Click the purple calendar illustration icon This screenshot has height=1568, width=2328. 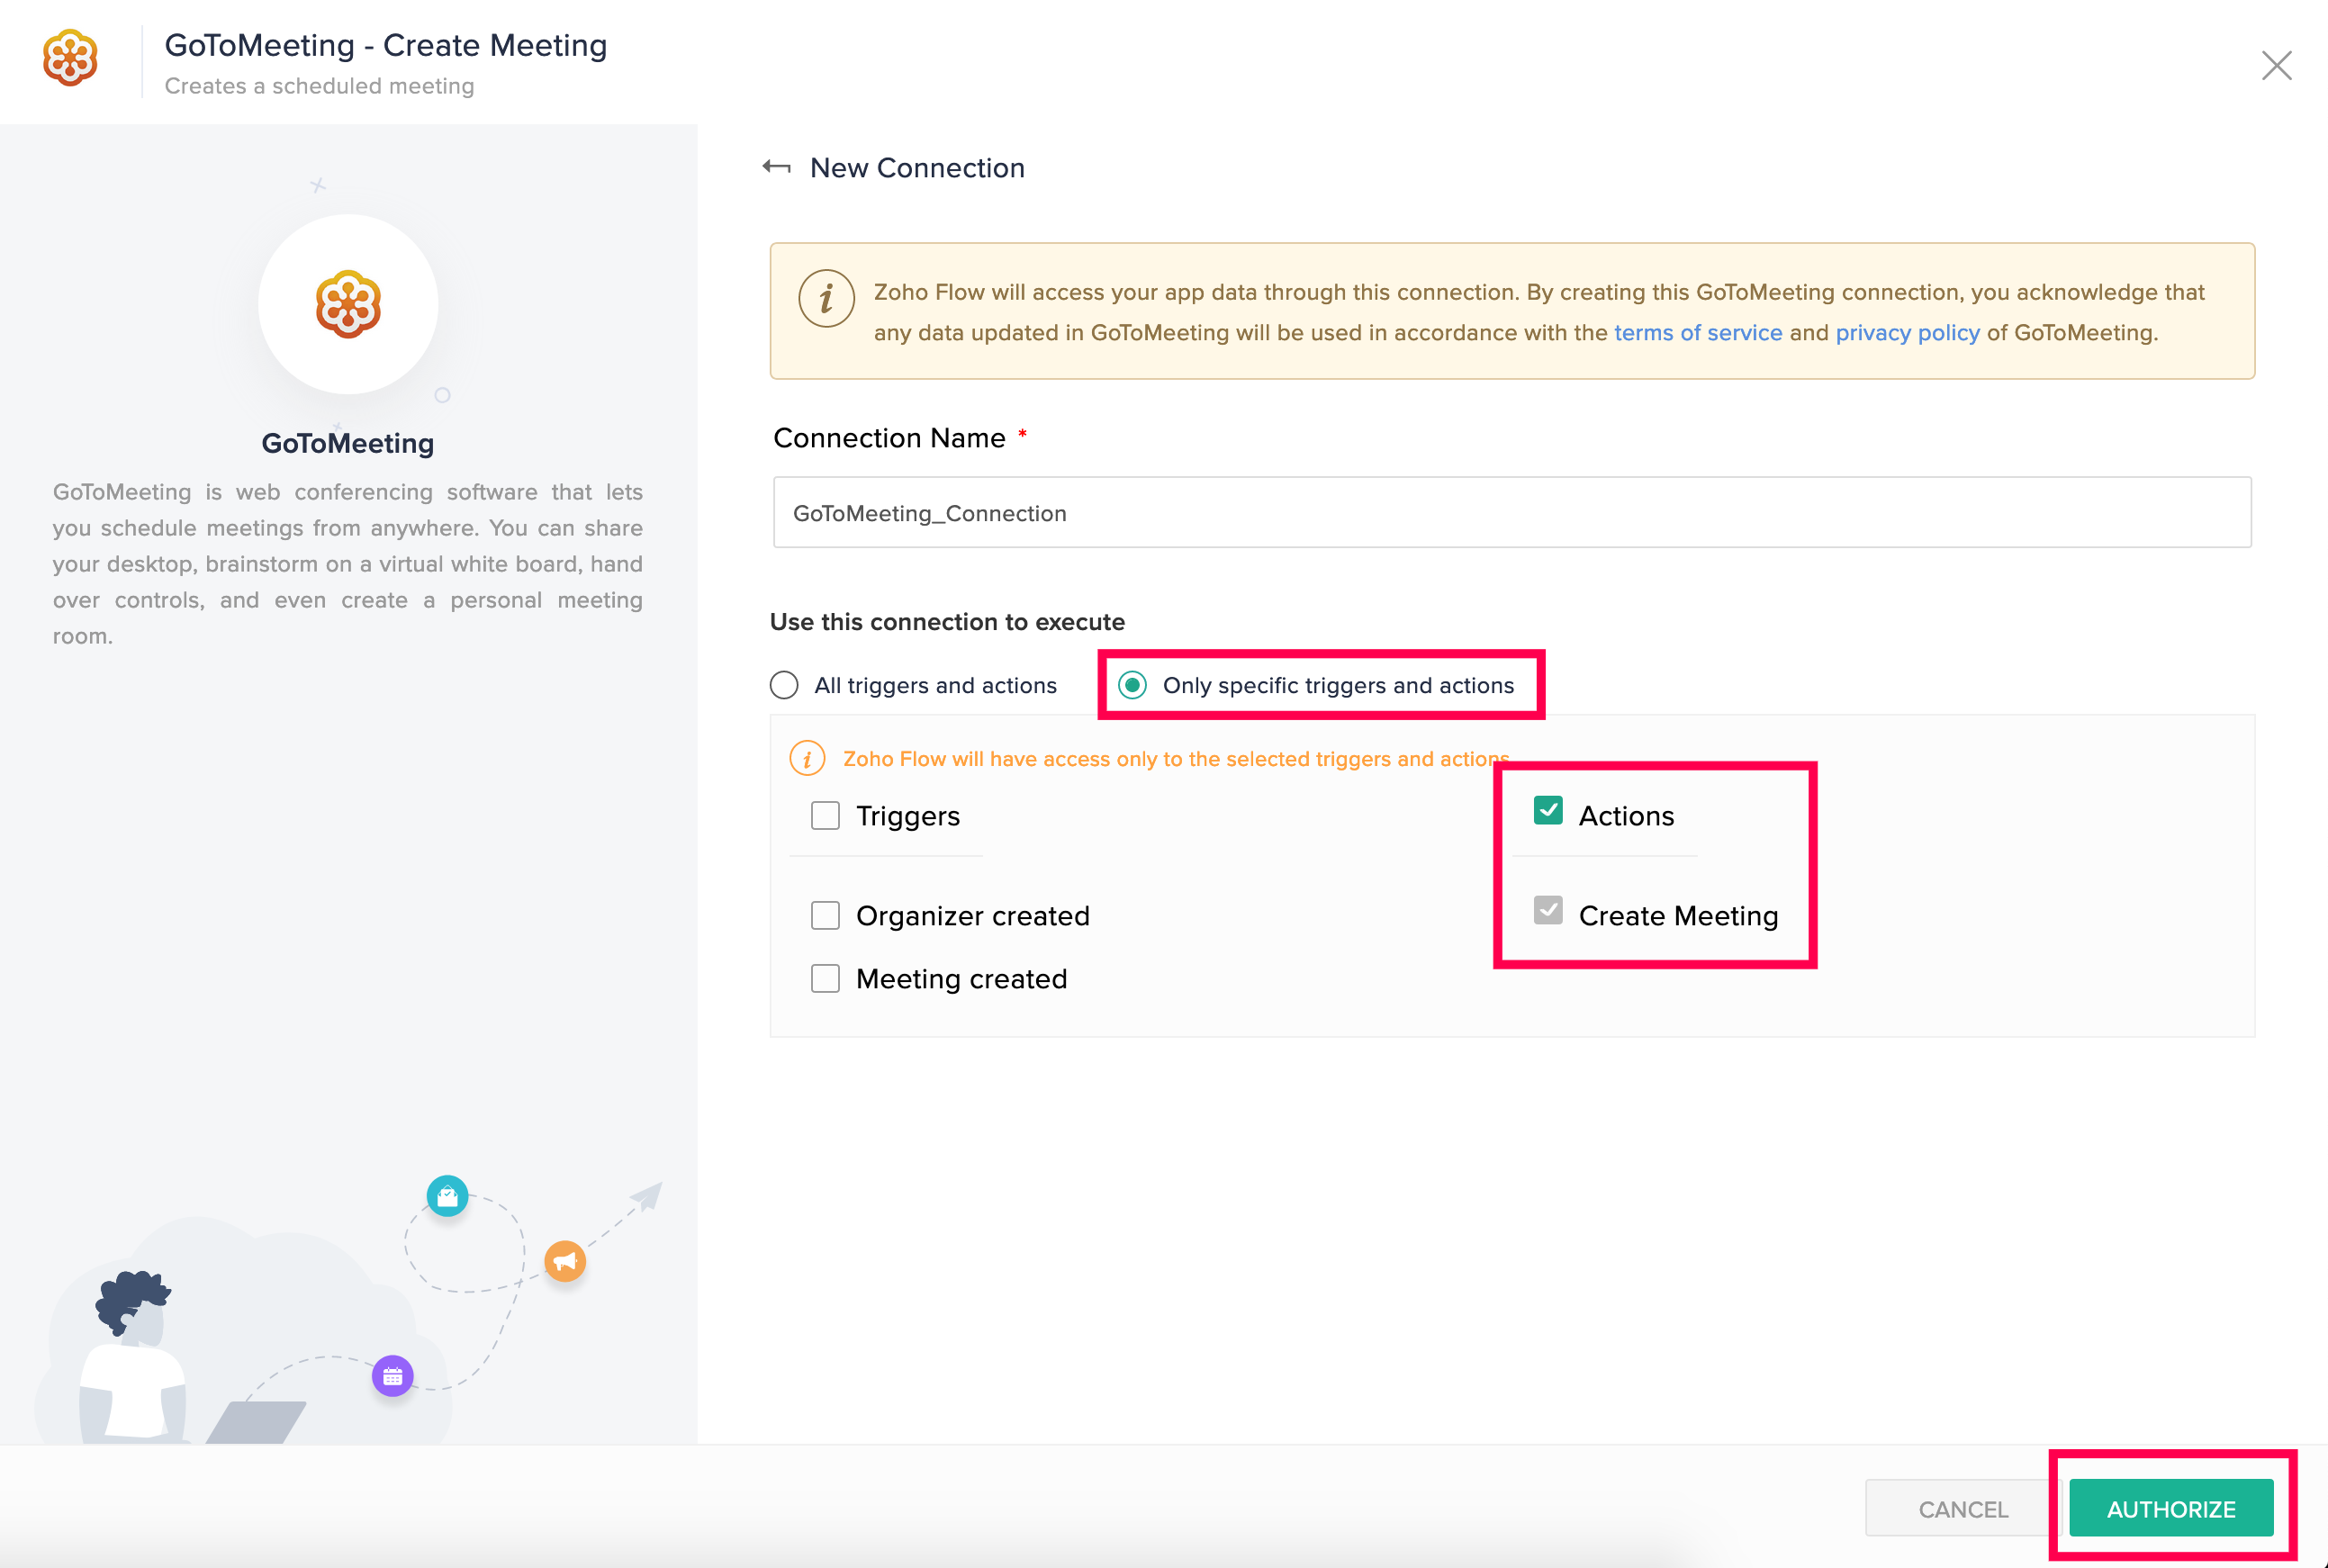(393, 1376)
